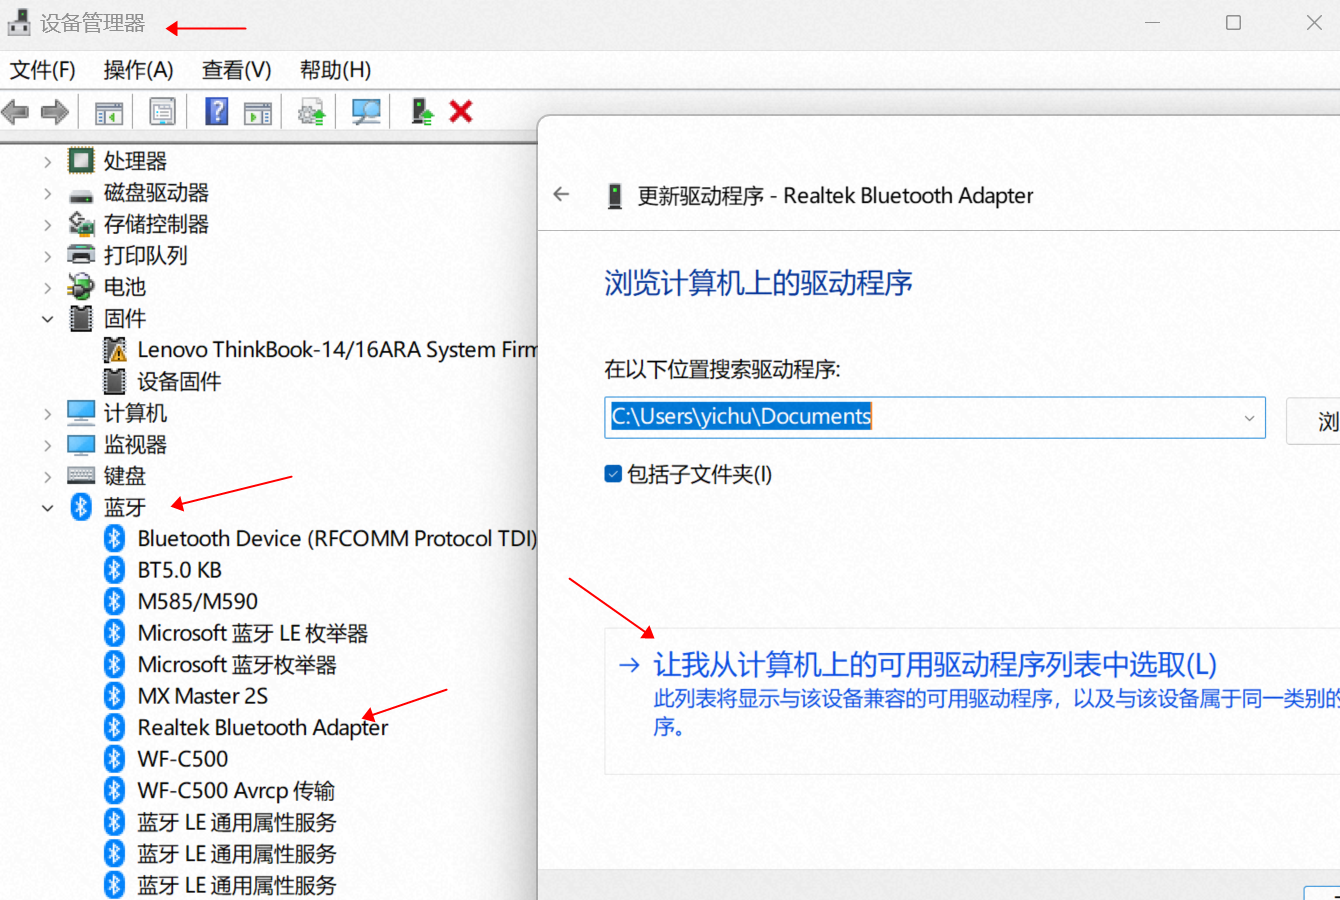The image size is (1340, 900).
Task: Click the 固件 category label
Action: [125, 318]
